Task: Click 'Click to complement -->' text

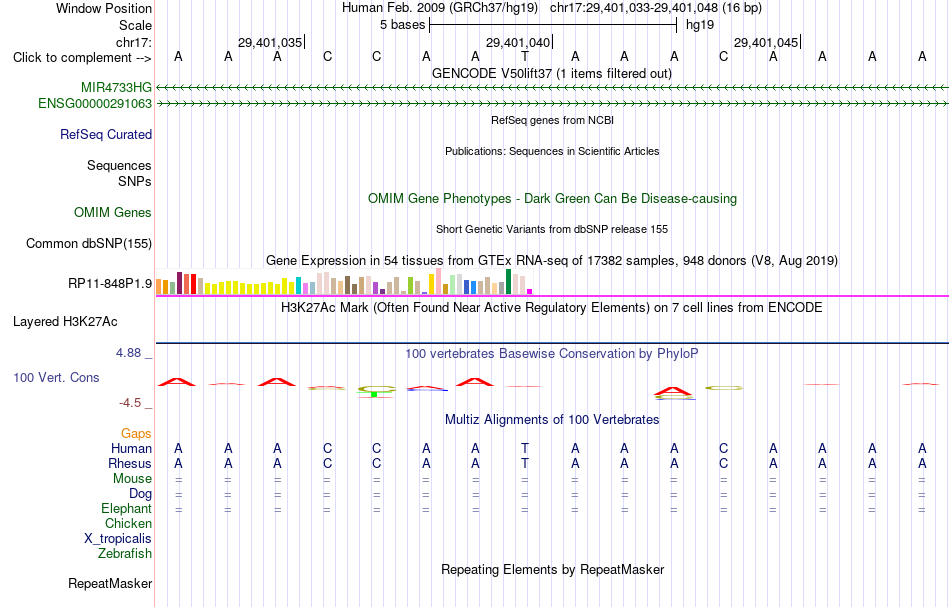Action: [82, 58]
